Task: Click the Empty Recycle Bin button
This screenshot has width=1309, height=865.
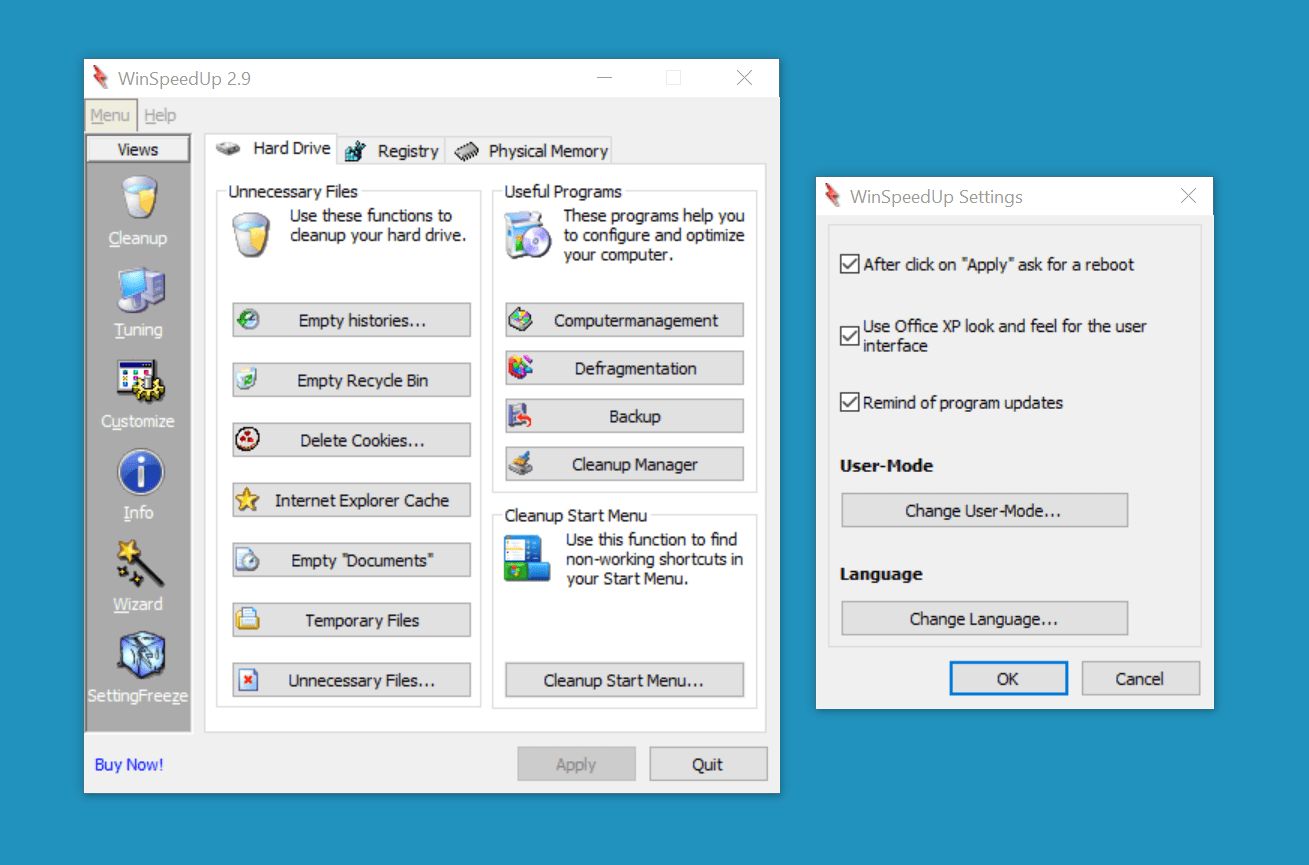Action: [352, 380]
